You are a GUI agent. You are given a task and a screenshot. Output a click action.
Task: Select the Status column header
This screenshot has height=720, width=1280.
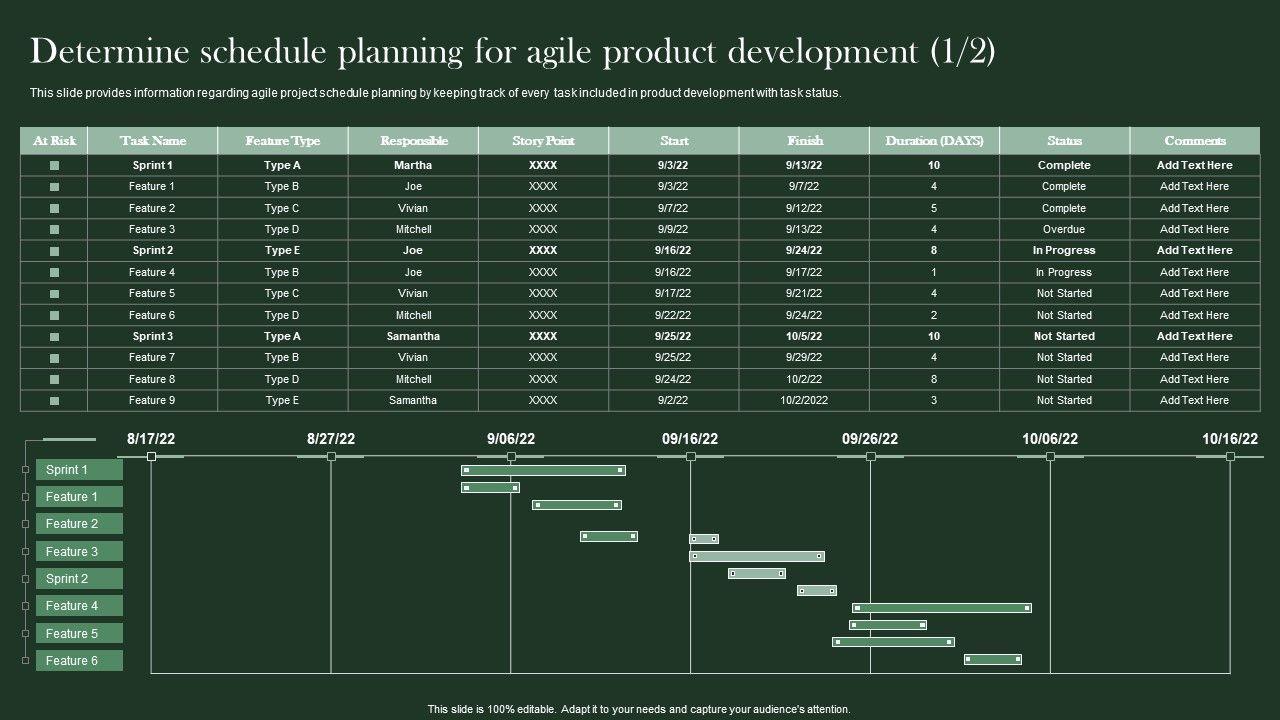click(x=1064, y=141)
